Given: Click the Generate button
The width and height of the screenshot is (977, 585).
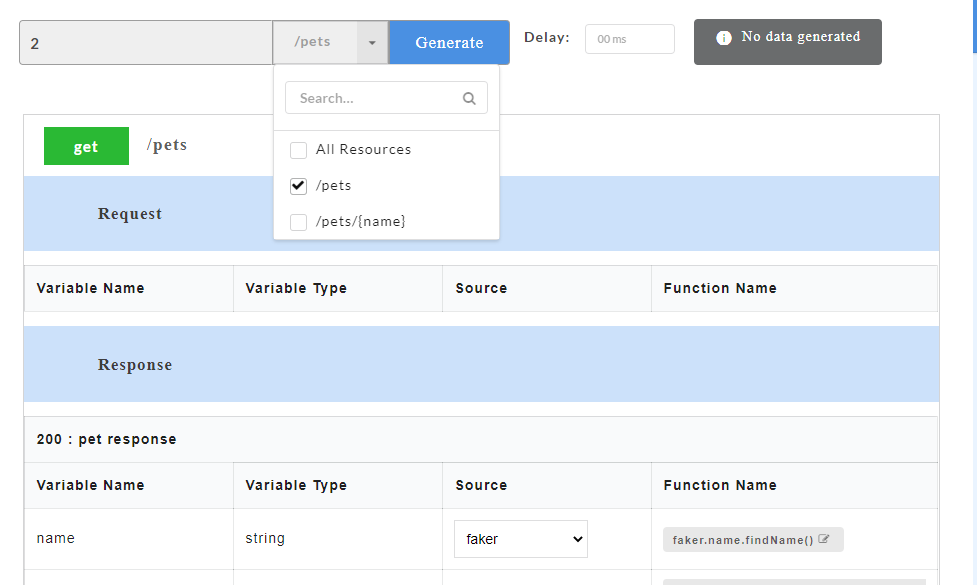Looking at the screenshot, I should point(448,42).
